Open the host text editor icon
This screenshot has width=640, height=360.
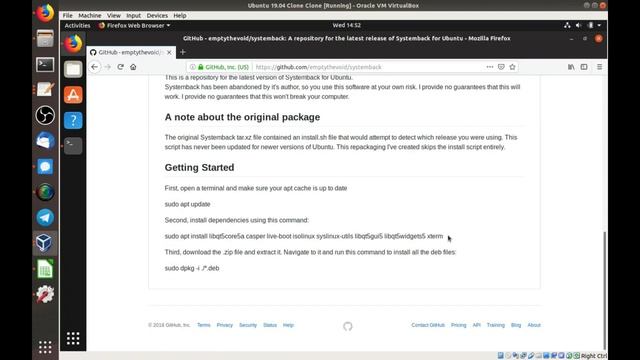pyautogui.click(x=45, y=89)
